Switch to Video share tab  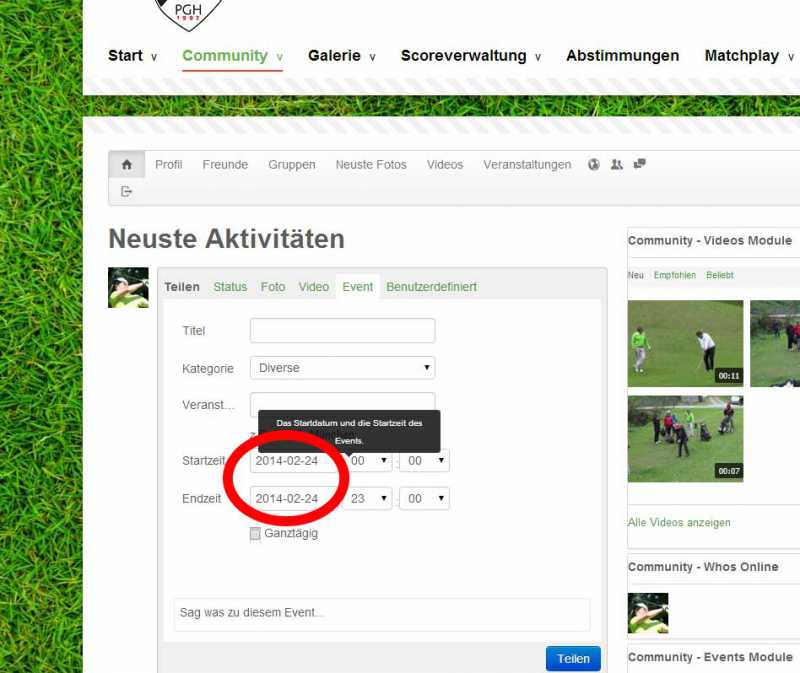(314, 287)
